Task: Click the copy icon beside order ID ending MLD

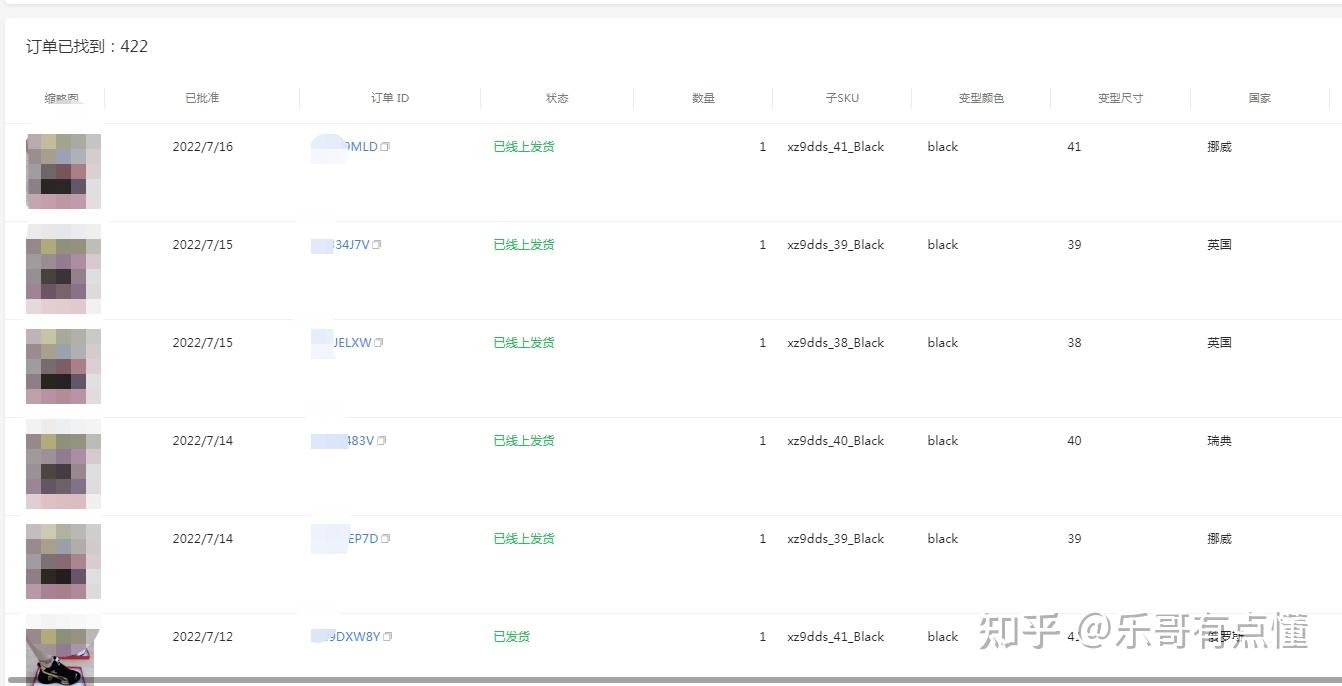Action: pyautogui.click(x=386, y=146)
